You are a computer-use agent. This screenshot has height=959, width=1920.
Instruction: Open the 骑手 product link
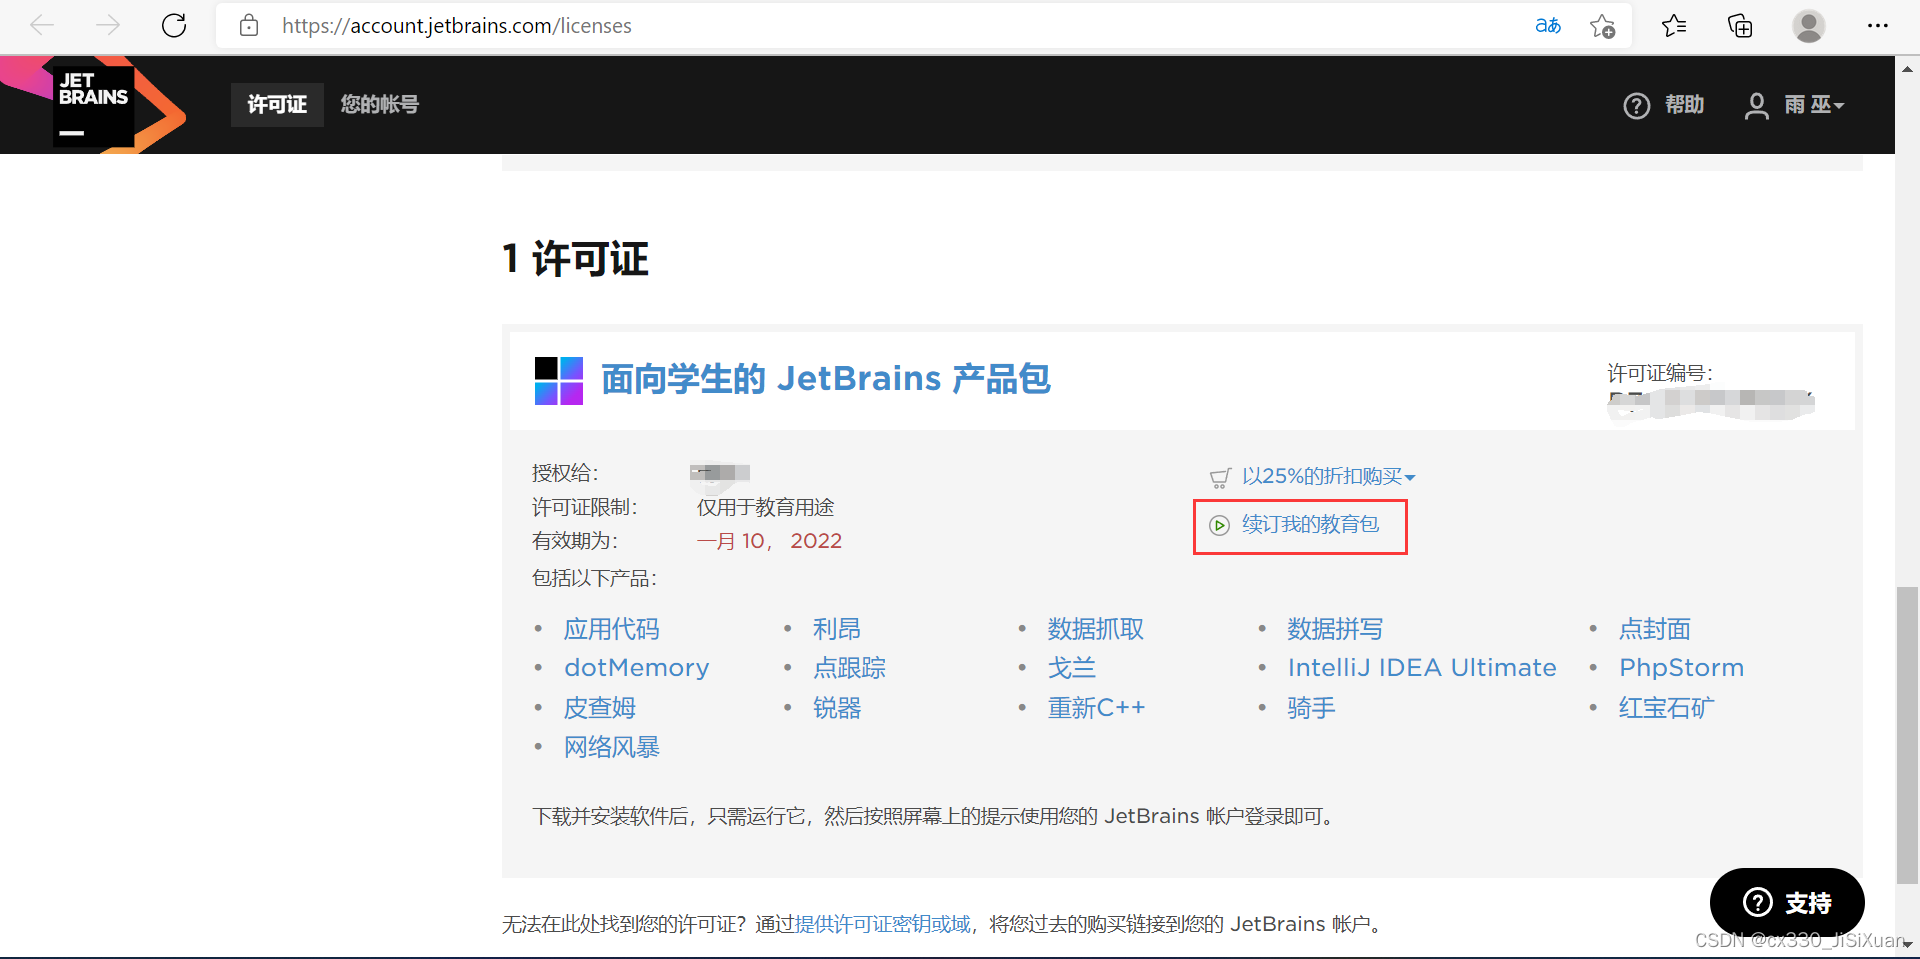tap(1311, 708)
